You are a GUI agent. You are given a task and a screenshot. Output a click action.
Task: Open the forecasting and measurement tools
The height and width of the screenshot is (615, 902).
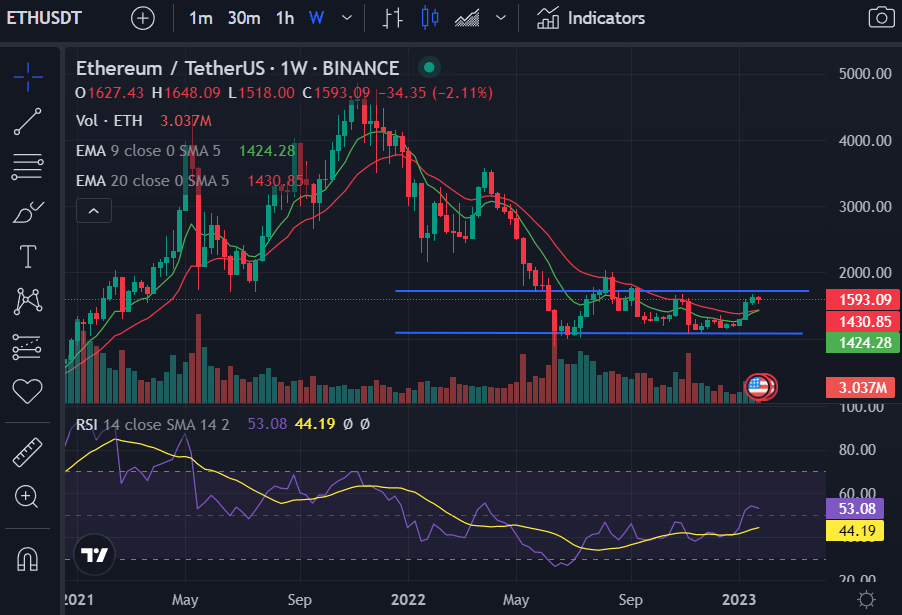tap(27, 346)
